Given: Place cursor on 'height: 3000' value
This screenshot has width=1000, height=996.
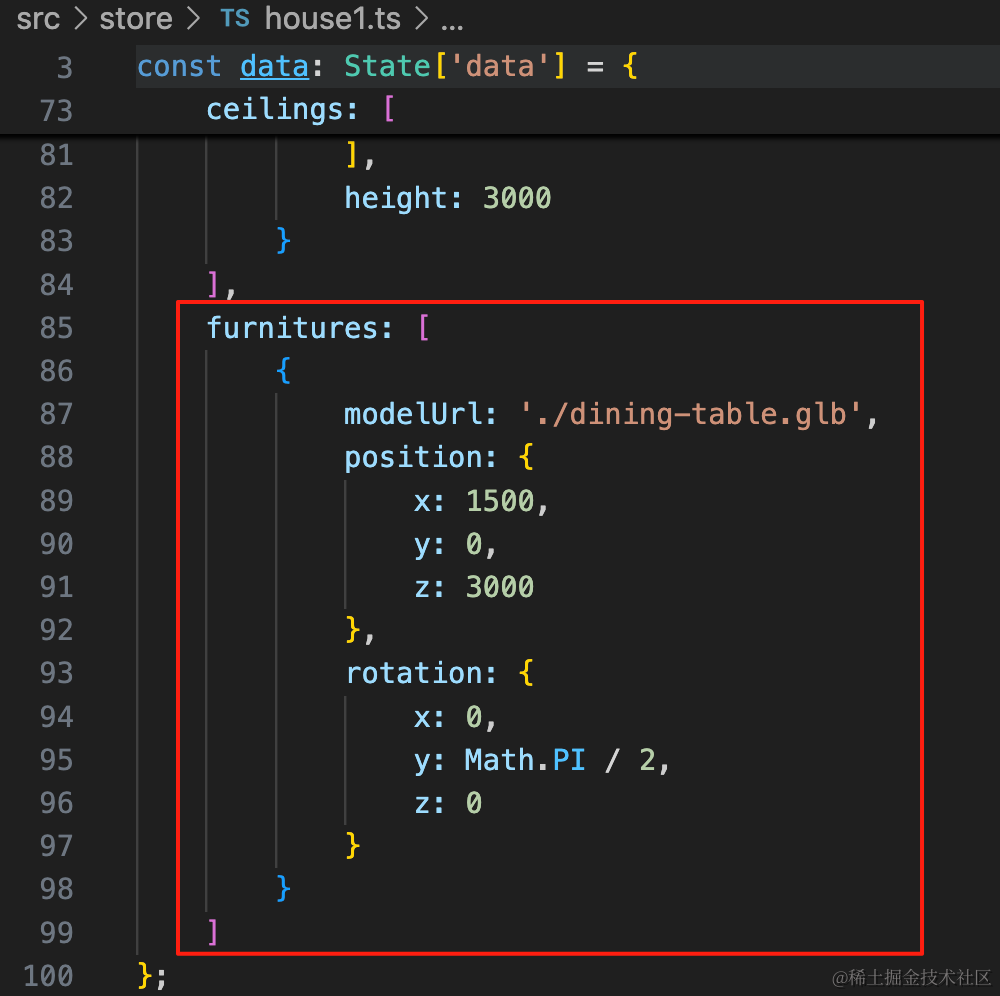Looking at the screenshot, I should 517,198.
